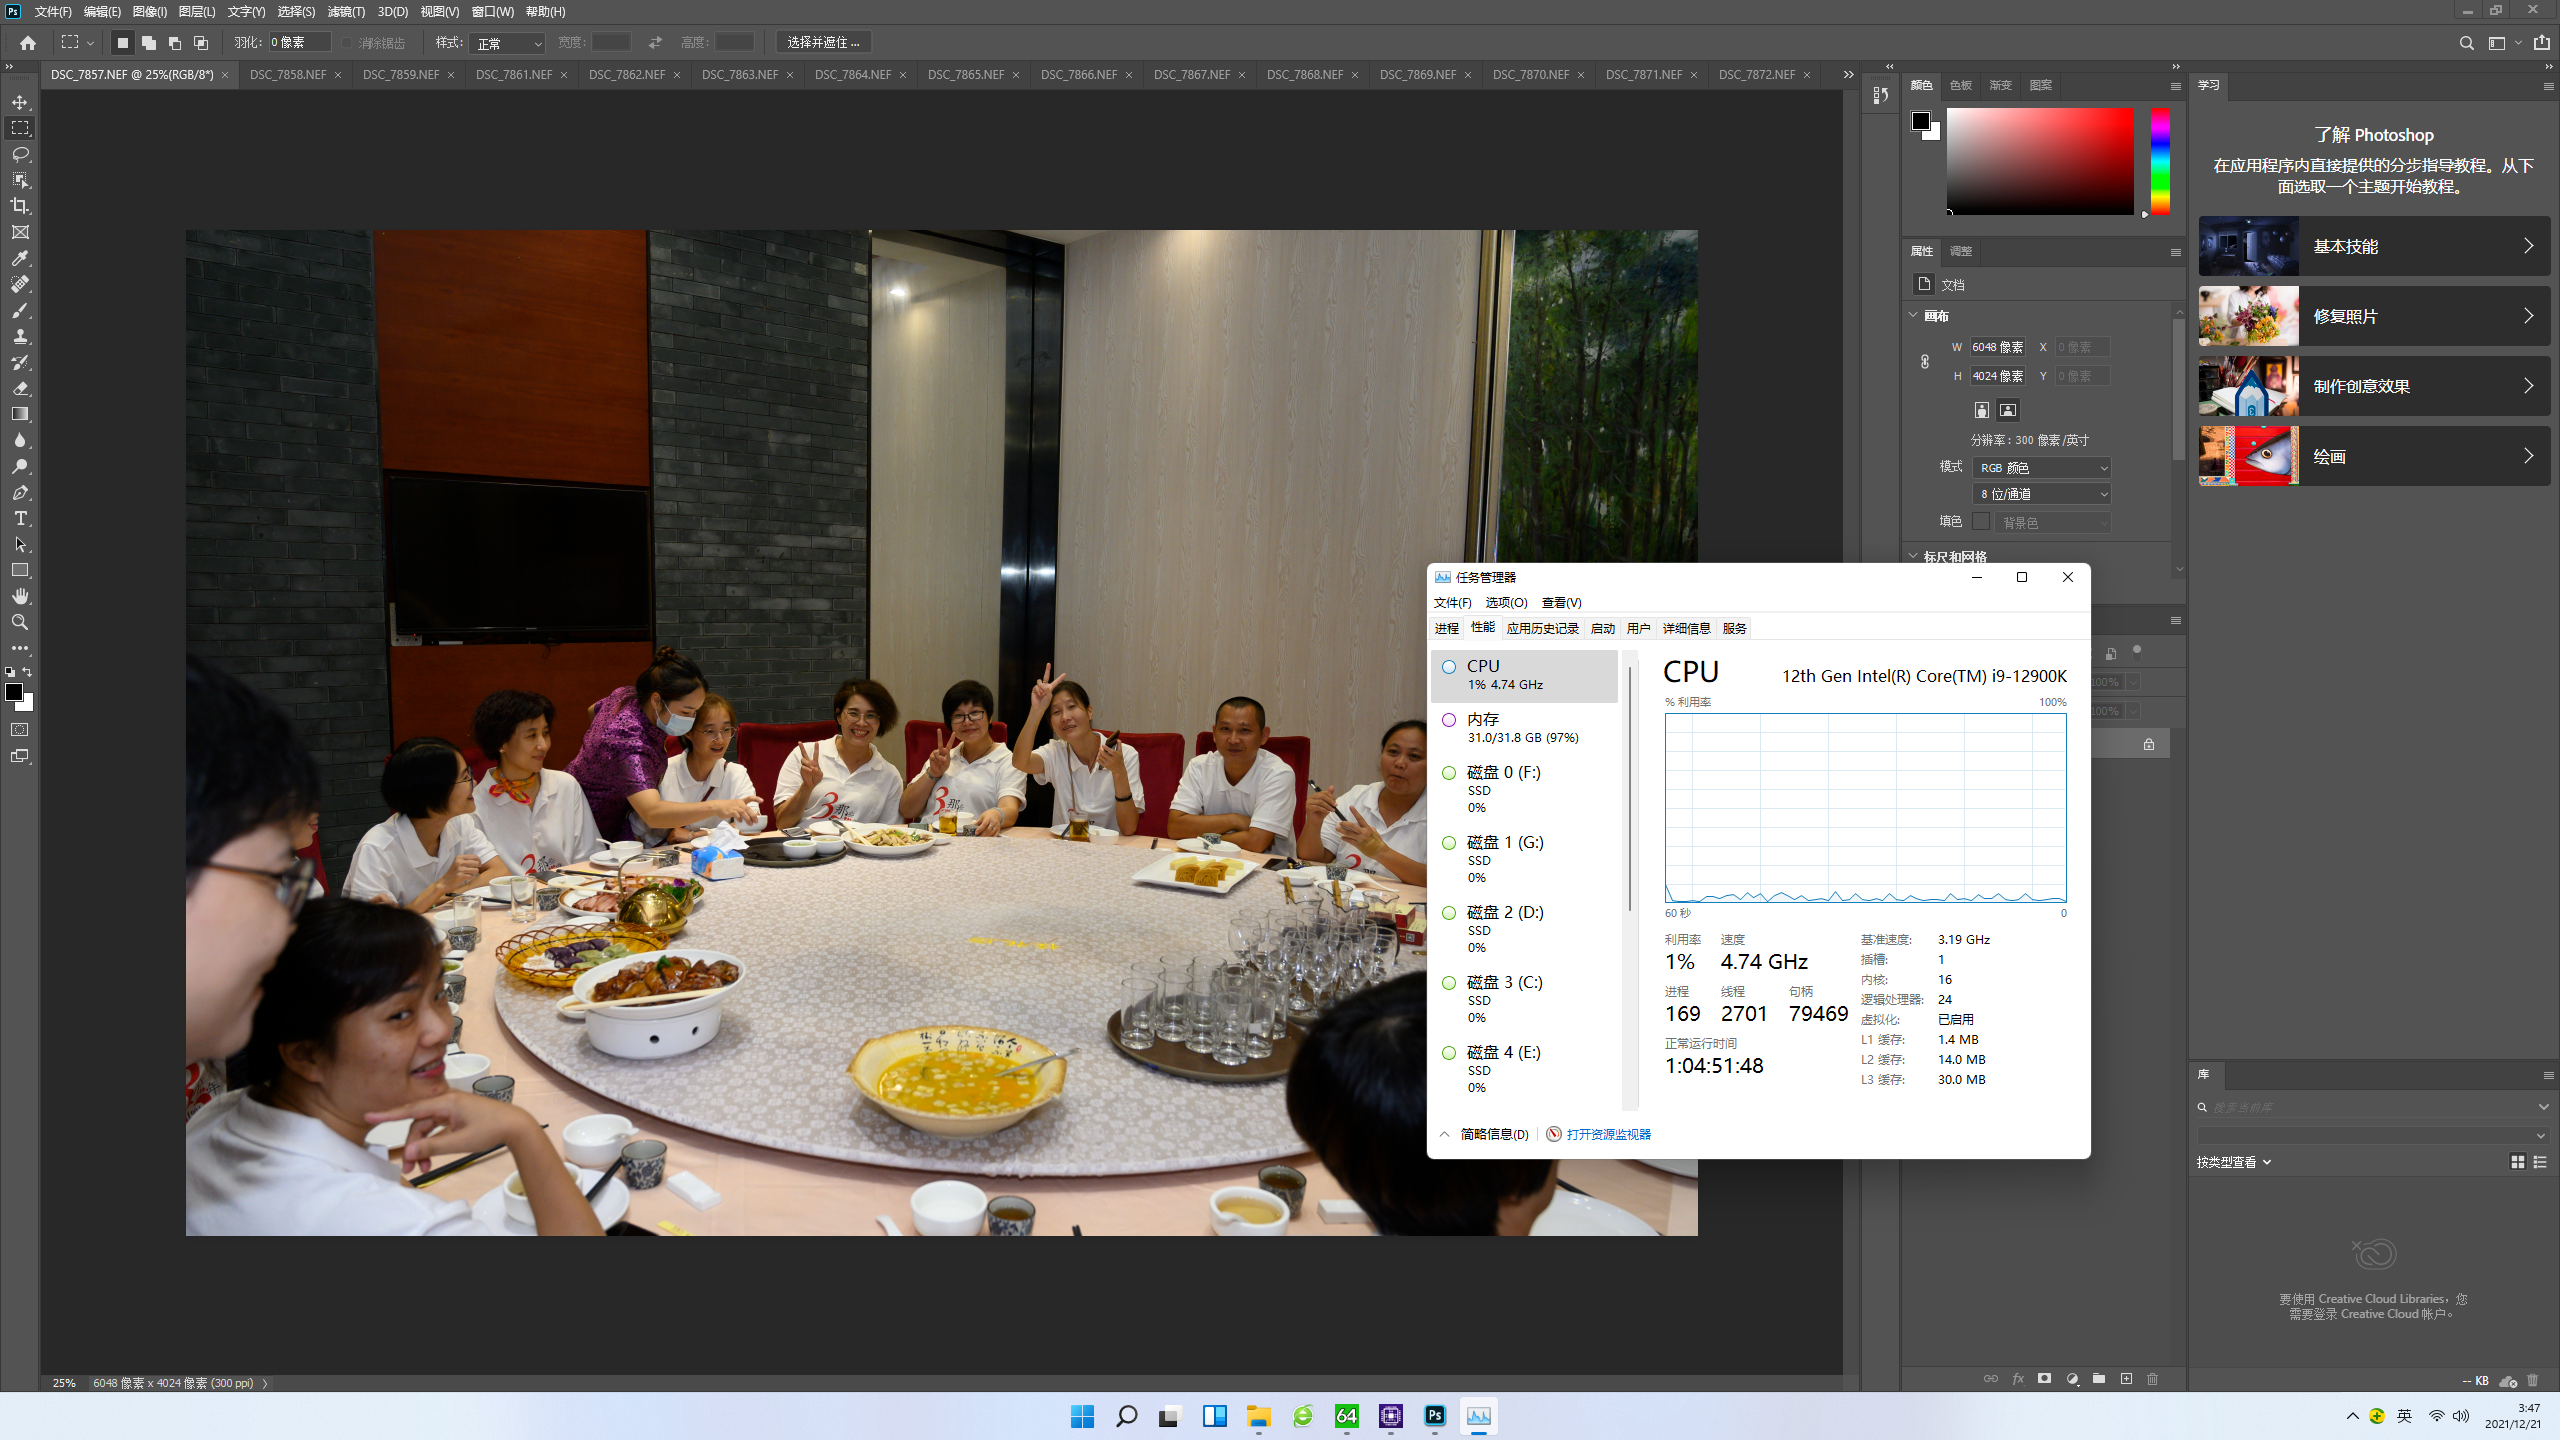This screenshot has width=2560, height=1440.
Task: Select the Lasso tool
Action: 20,154
